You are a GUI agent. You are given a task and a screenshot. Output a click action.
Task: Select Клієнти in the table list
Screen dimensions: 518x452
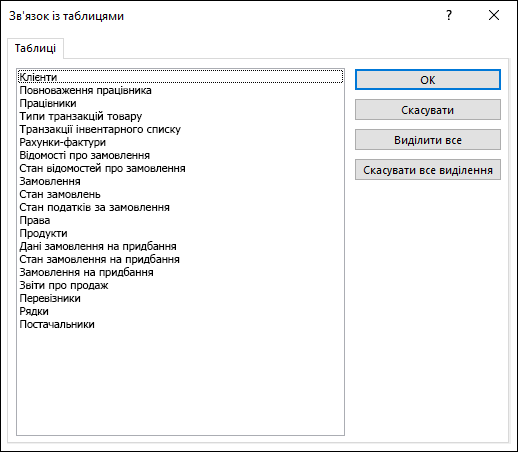coord(180,77)
